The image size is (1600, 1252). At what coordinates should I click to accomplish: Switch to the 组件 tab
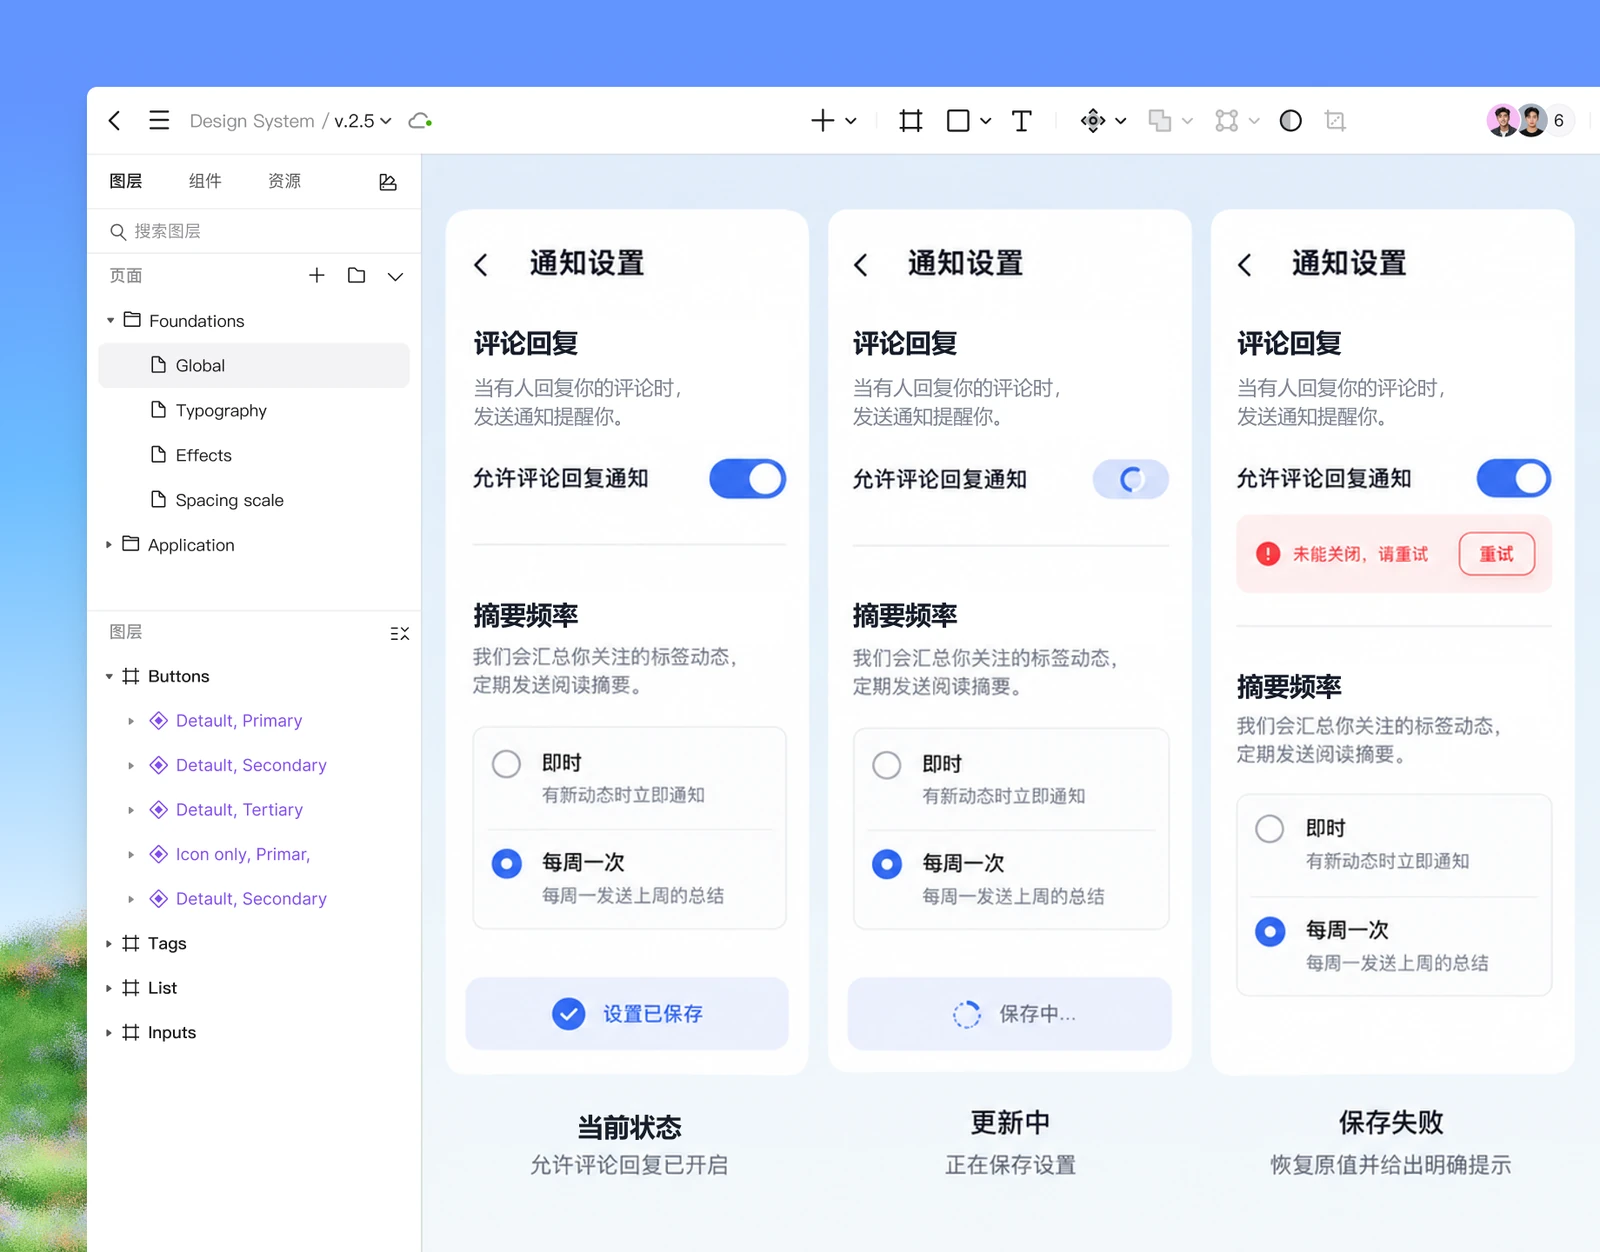205,181
